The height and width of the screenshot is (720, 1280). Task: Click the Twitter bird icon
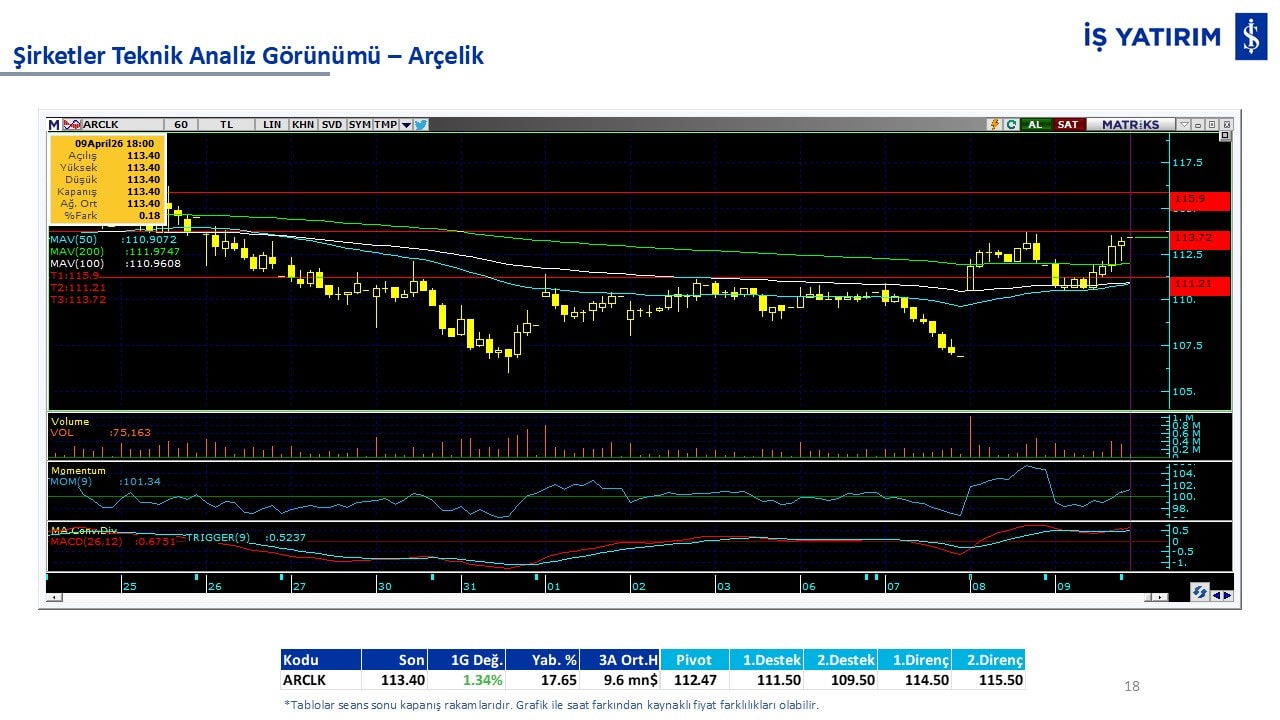[x=421, y=125]
